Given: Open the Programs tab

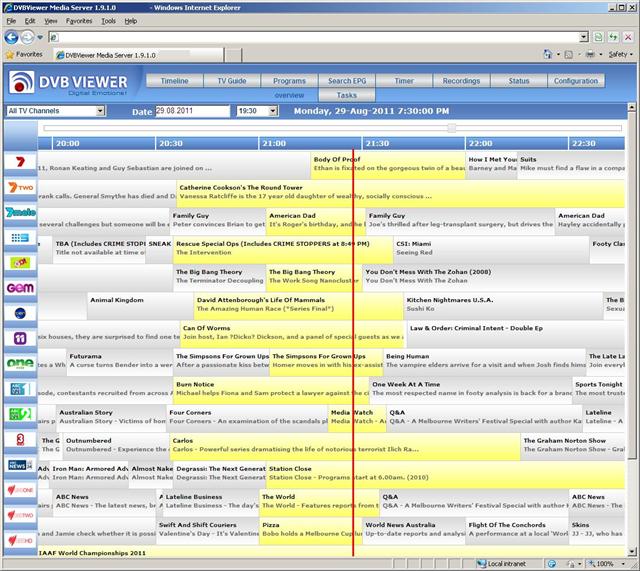Looking at the screenshot, I should pos(289,81).
